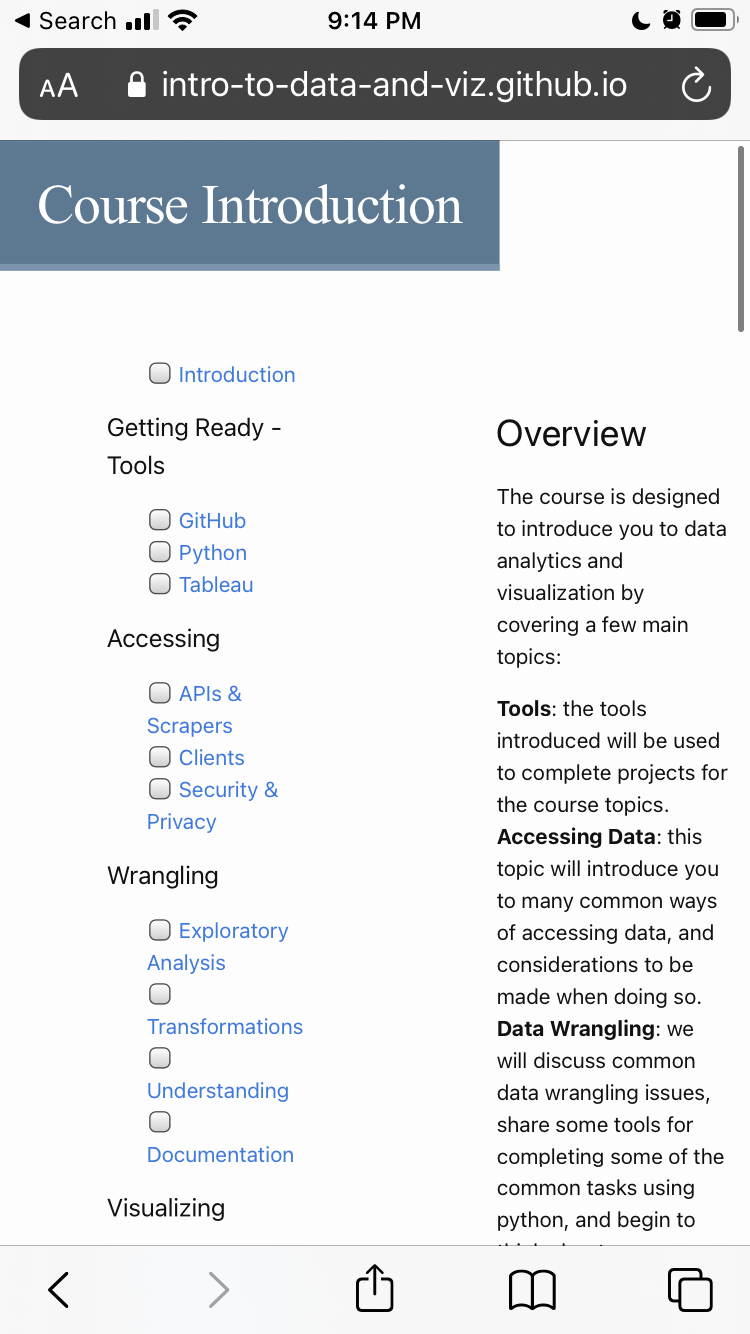
Task: Toggle the Tableau checkbox
Action: [160, 584]
